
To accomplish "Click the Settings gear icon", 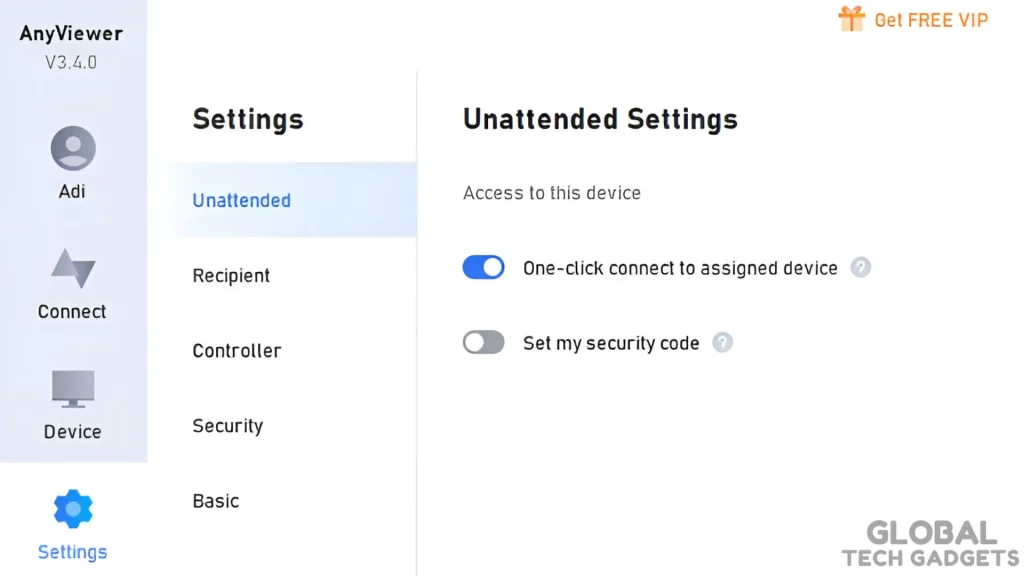I will pyautogui.click(x=71, y=507).
